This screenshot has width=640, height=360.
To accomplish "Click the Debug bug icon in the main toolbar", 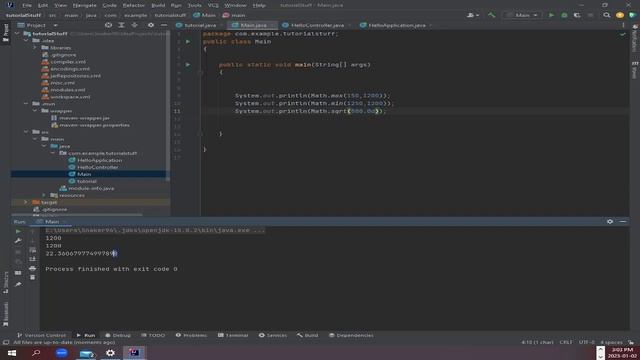I will 564,15.
